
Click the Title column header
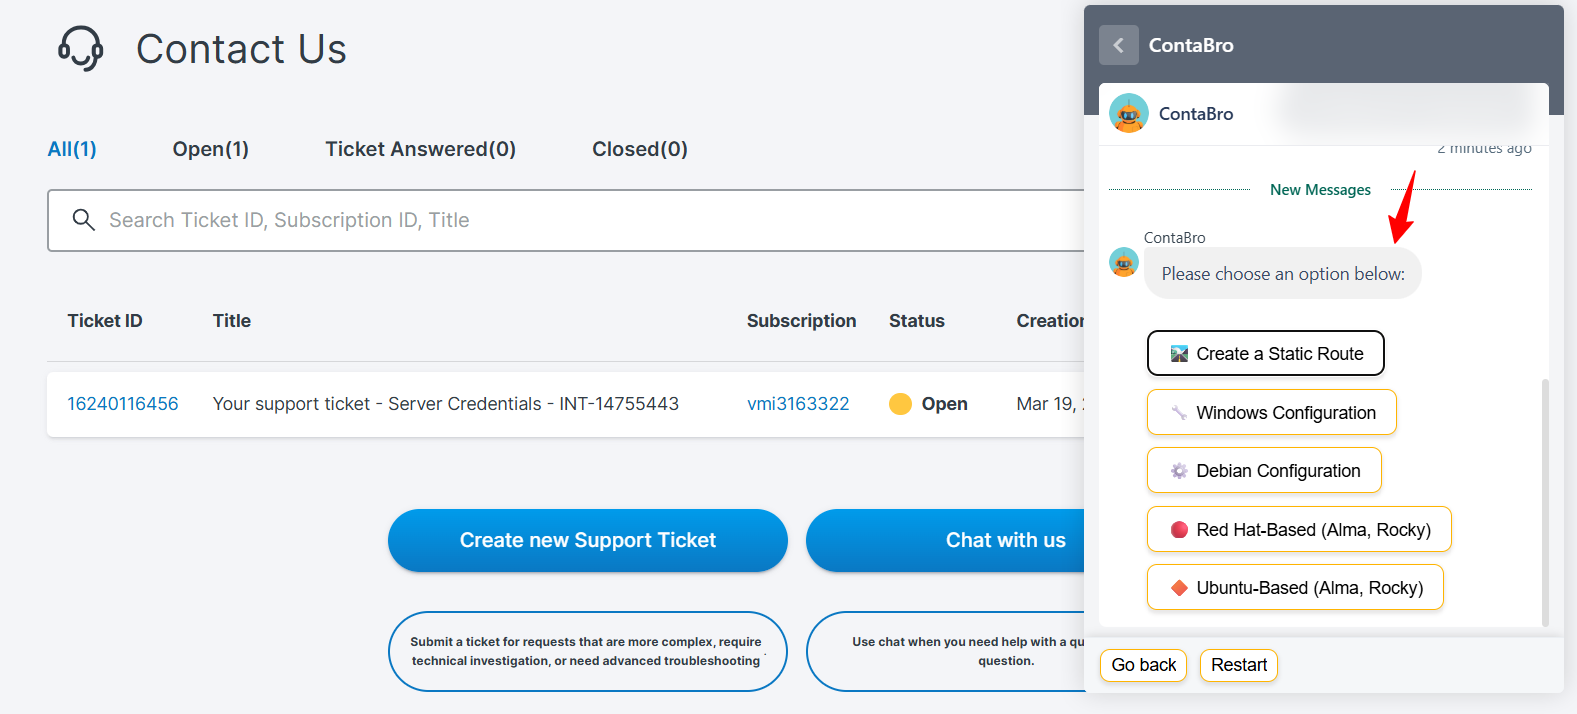(232, 321)
